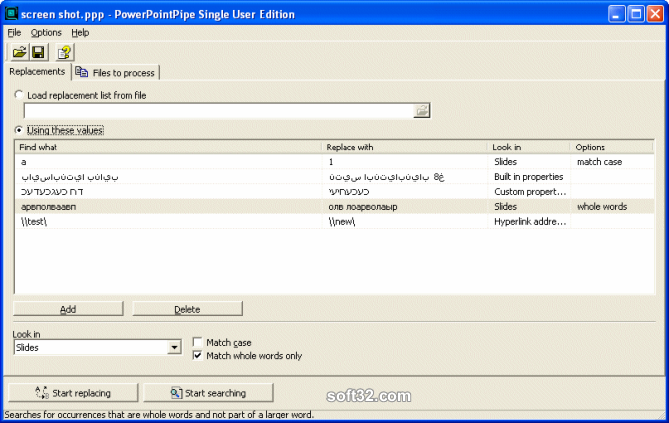
Task: Expand the Look in dropdown
Action: (x=174, y=347)
